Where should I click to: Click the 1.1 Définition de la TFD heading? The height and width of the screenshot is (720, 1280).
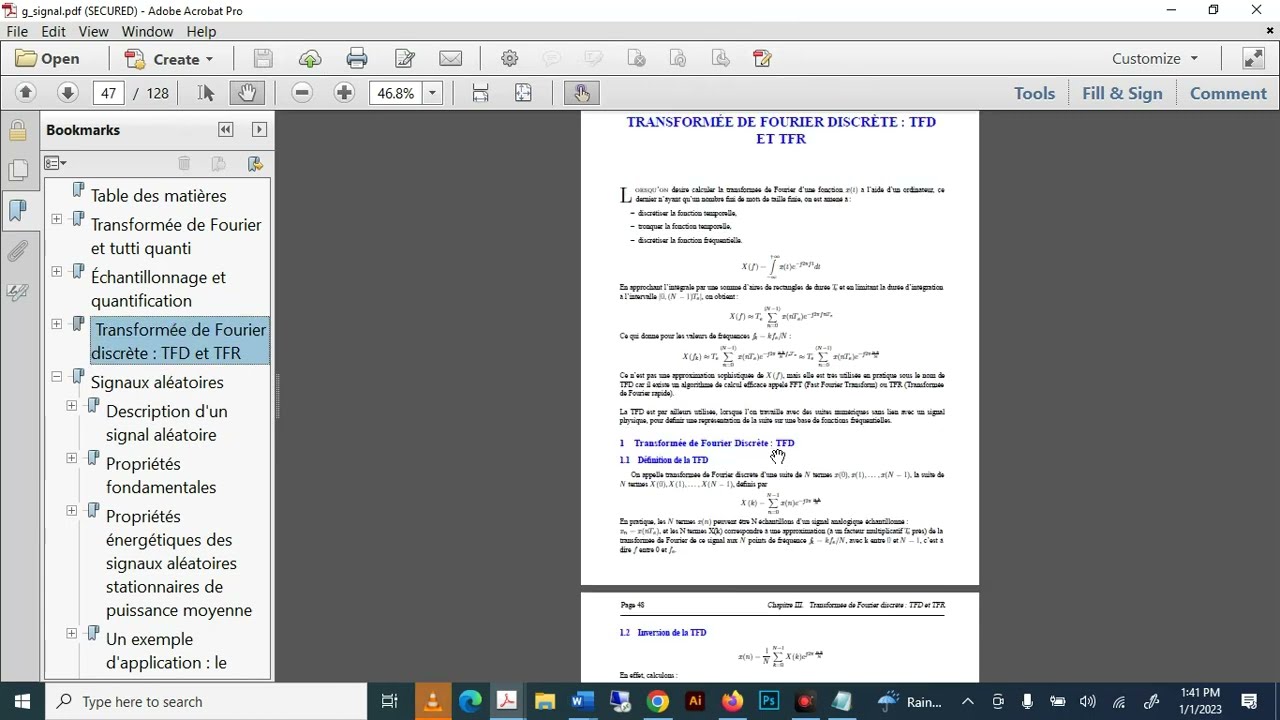click(664, 460)
